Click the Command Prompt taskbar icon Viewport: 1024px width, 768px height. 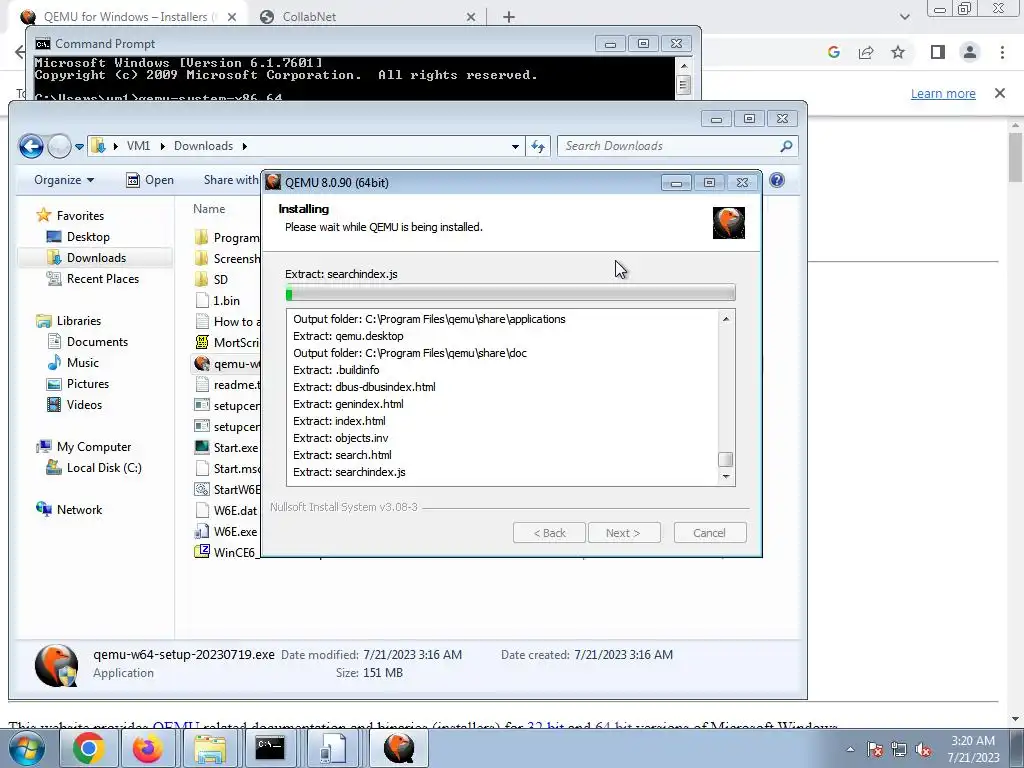270,748
